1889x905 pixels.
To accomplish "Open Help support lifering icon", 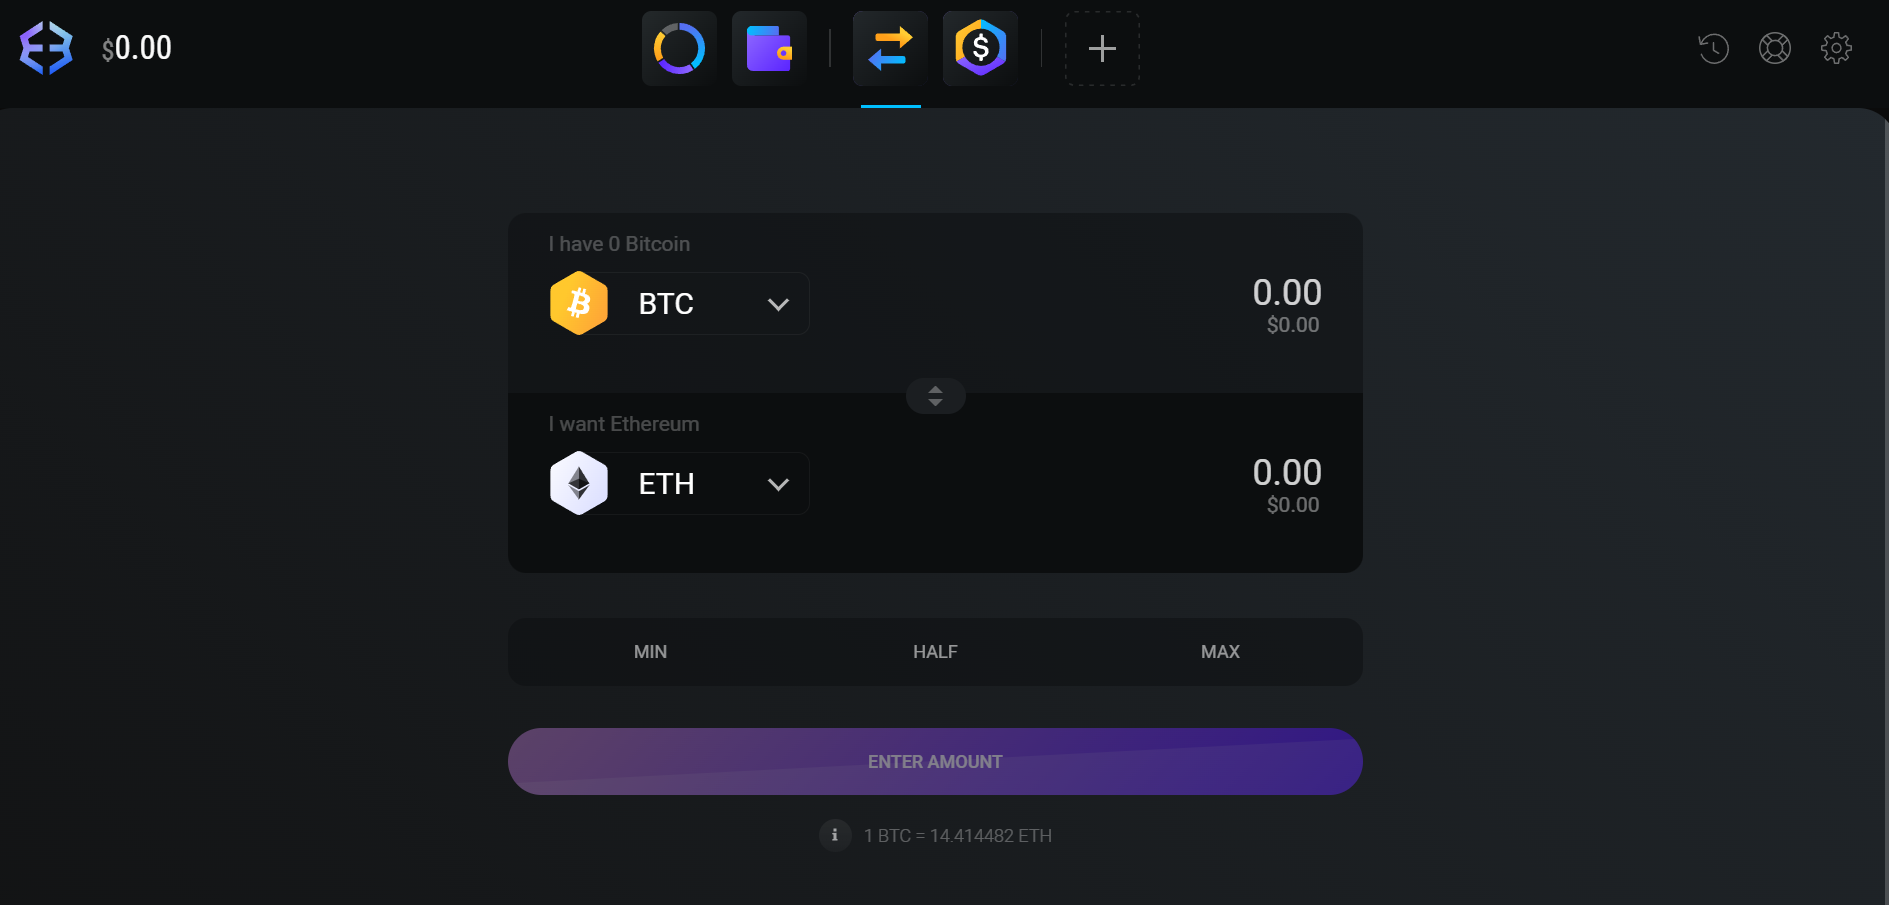I will click(1775, 47).
